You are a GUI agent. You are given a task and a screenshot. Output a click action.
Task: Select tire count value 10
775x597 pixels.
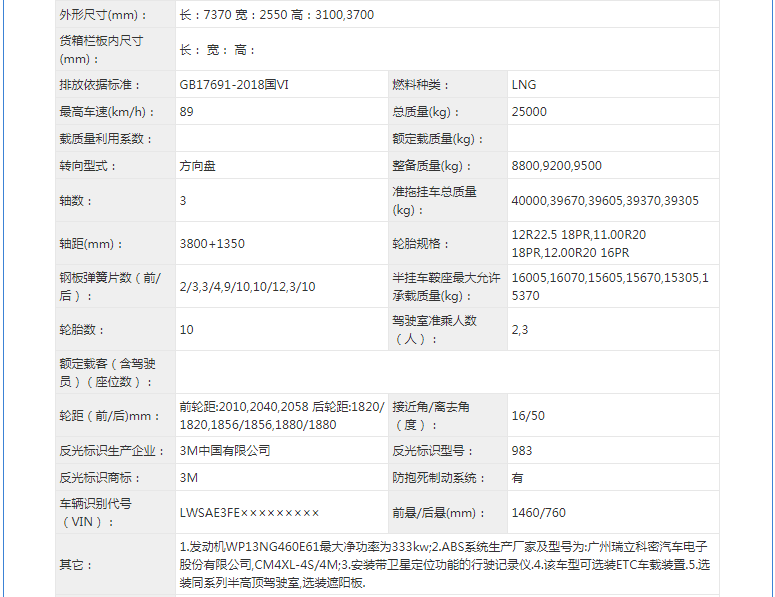tap(186, 330)
